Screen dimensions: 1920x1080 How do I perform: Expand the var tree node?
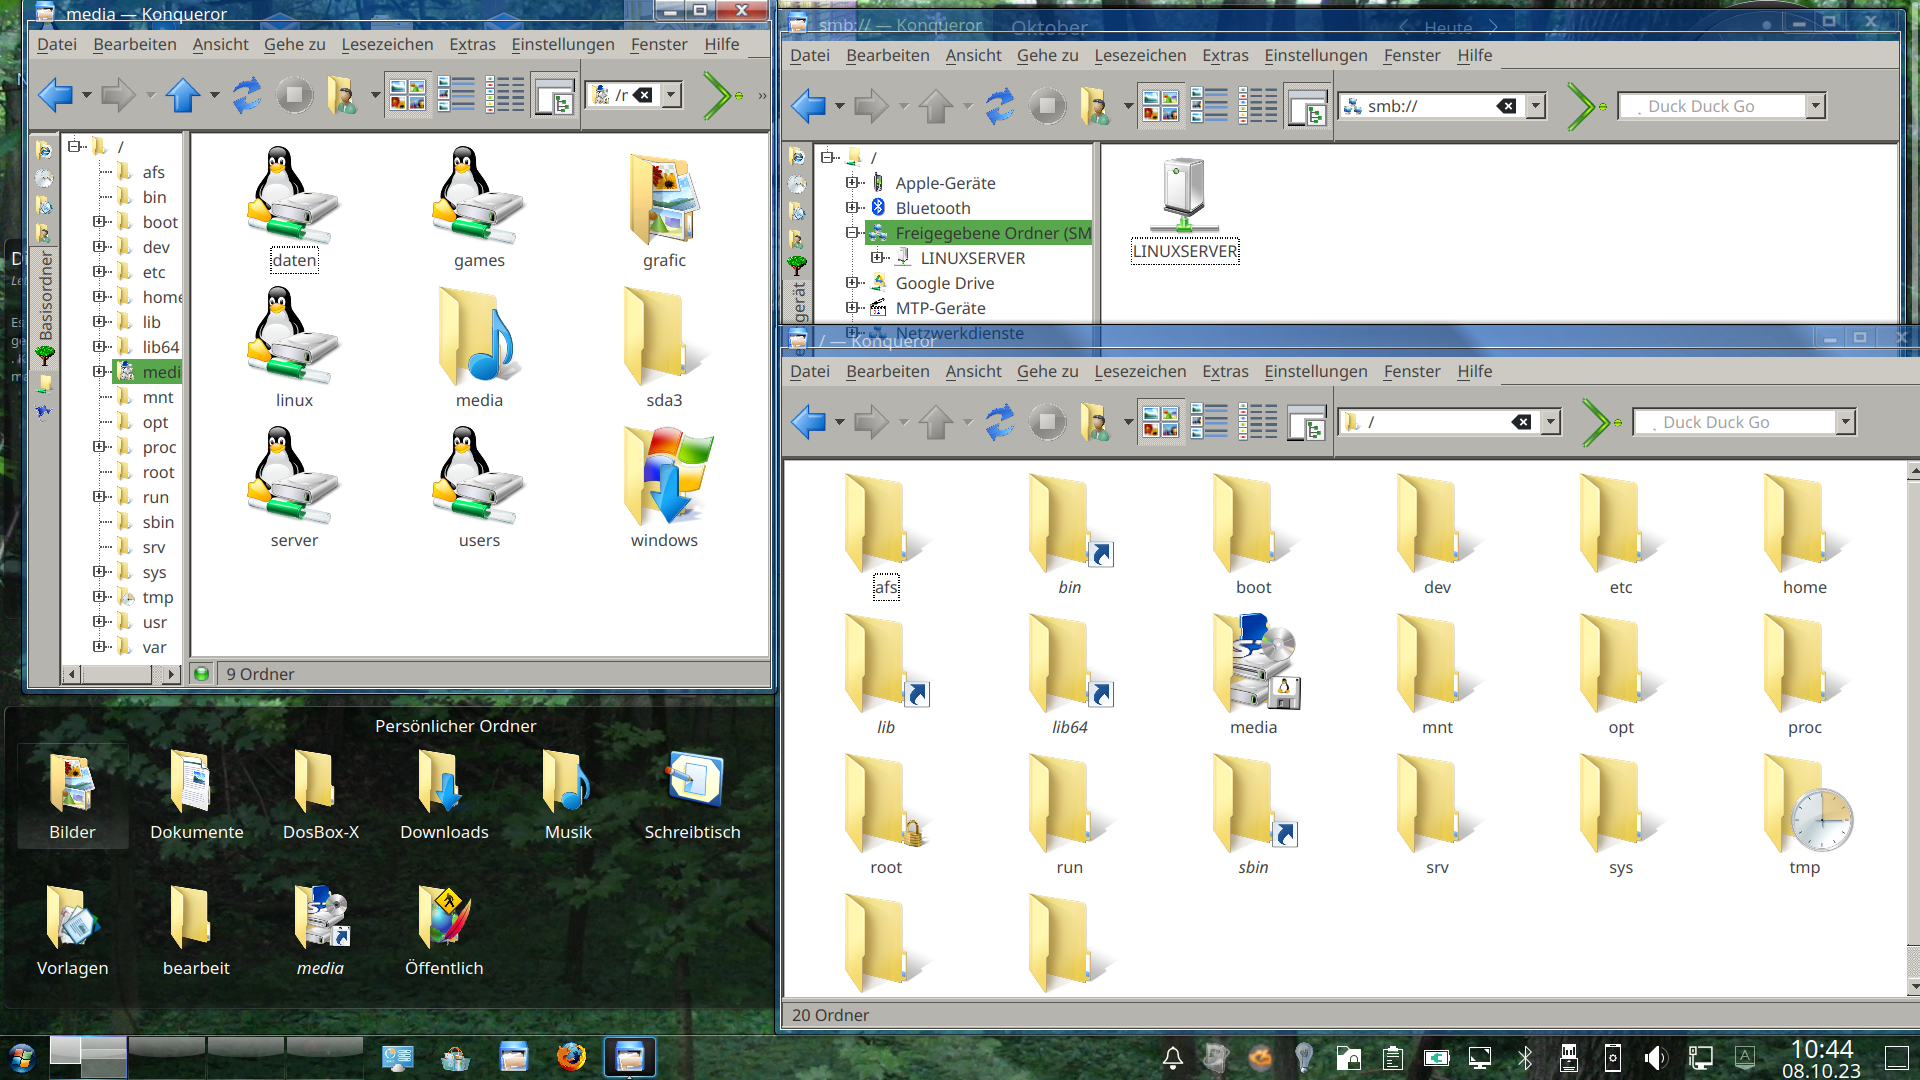[100, 647]
